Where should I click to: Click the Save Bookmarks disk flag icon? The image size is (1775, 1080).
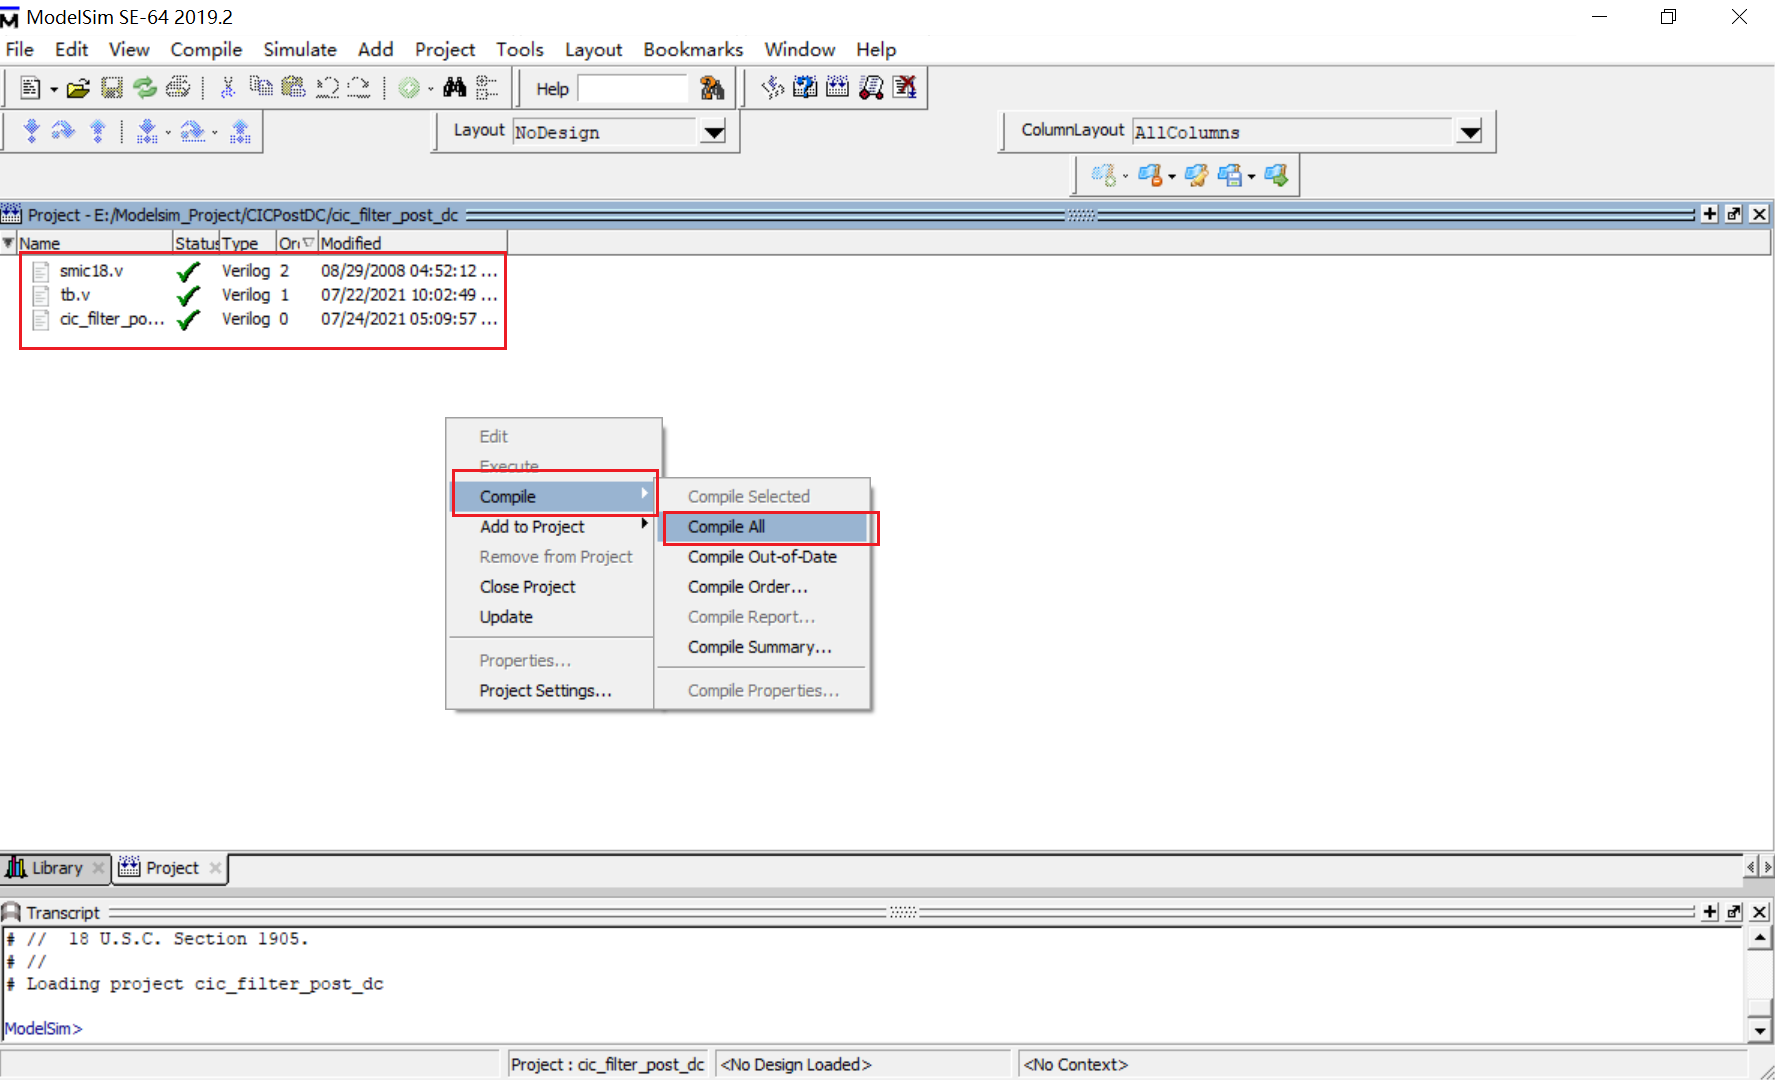[x=1229, y=175]
